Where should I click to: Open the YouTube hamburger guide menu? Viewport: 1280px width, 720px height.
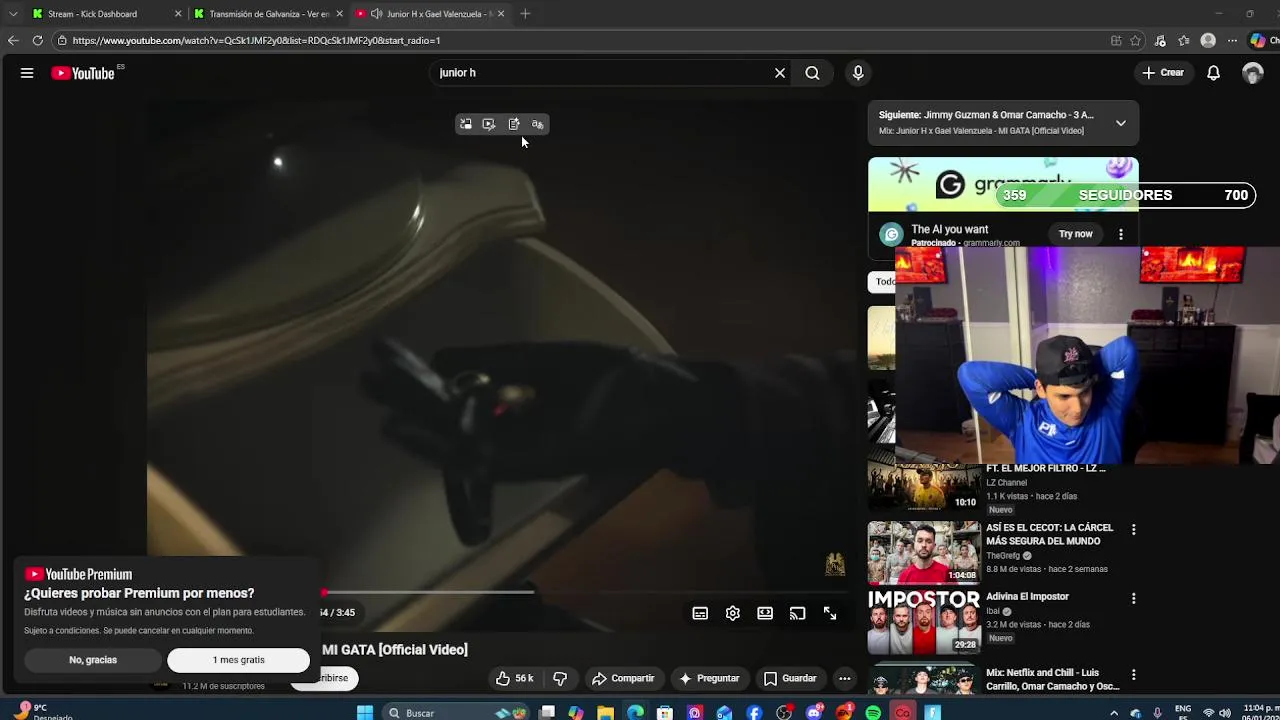27,73
